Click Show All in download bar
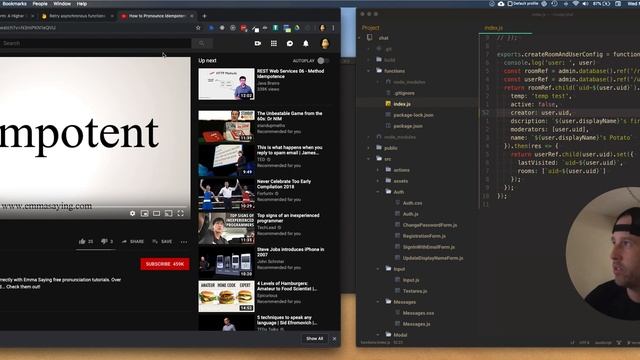Viewport: 640px width, 360px height. tap(315, 338)
